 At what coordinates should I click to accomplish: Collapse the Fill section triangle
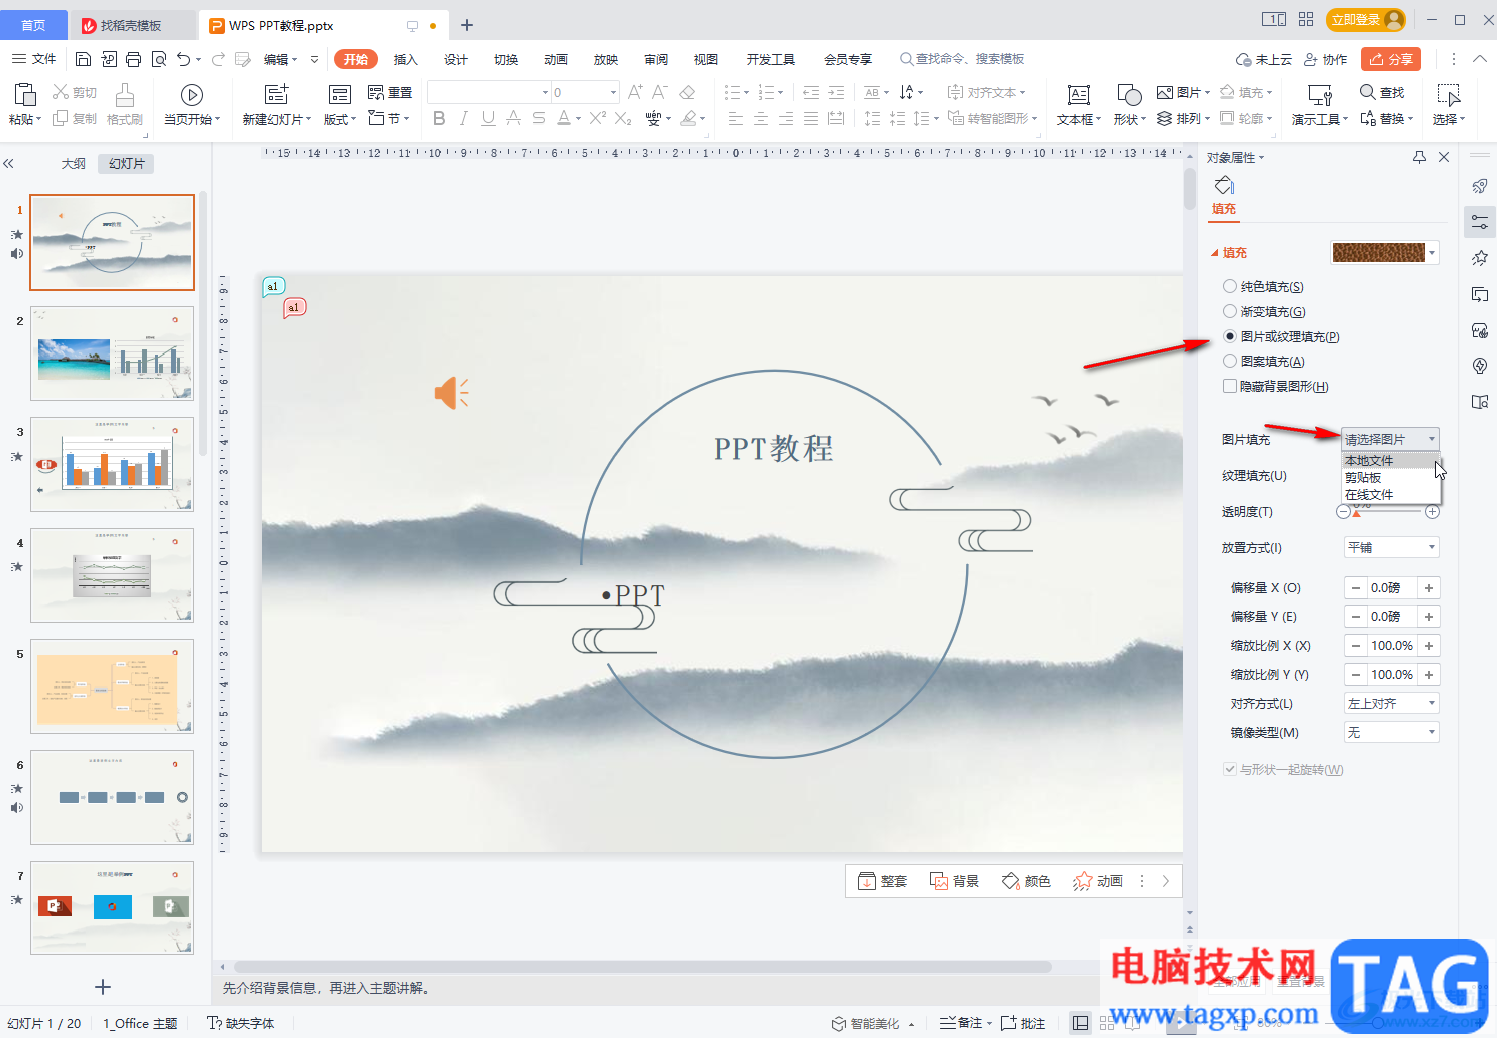tap(1215, 253)
